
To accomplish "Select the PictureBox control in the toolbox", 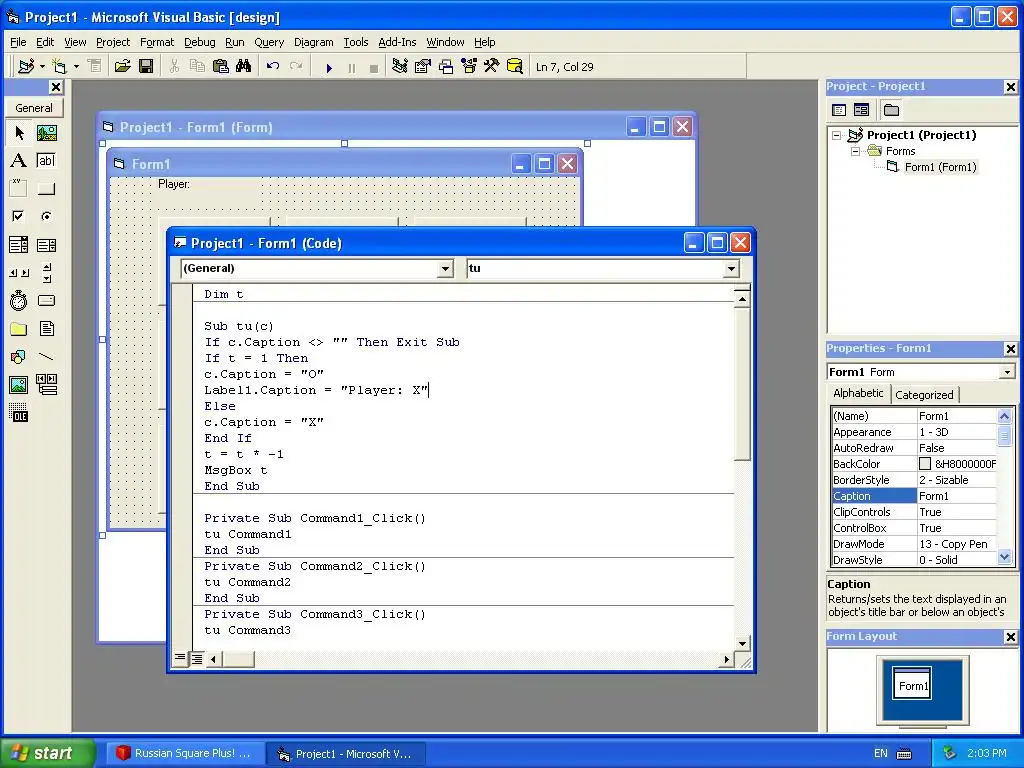I will pos(46,133).
